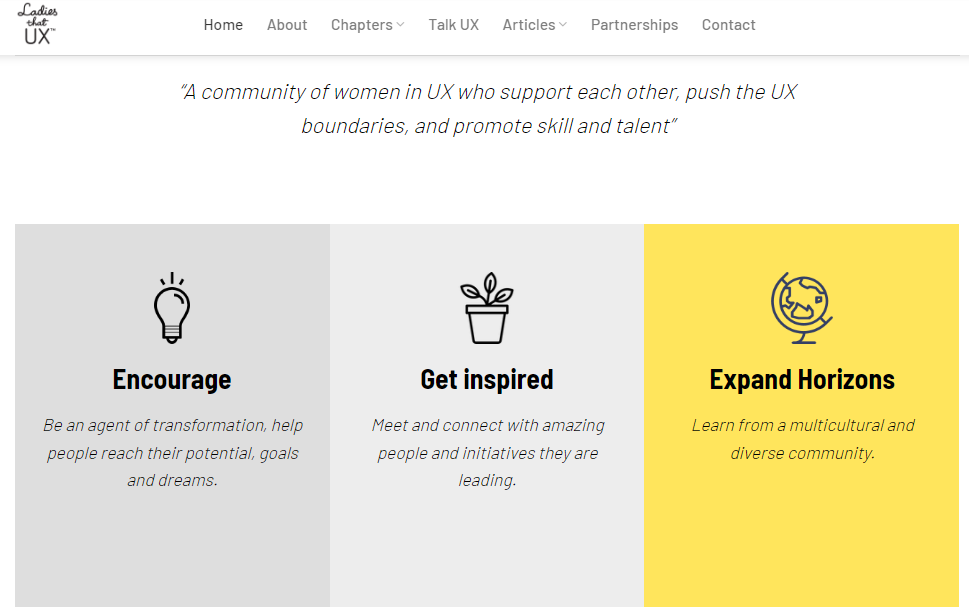Click the Encourage heading
The image size is (969, 615).
tap(172, 380)
